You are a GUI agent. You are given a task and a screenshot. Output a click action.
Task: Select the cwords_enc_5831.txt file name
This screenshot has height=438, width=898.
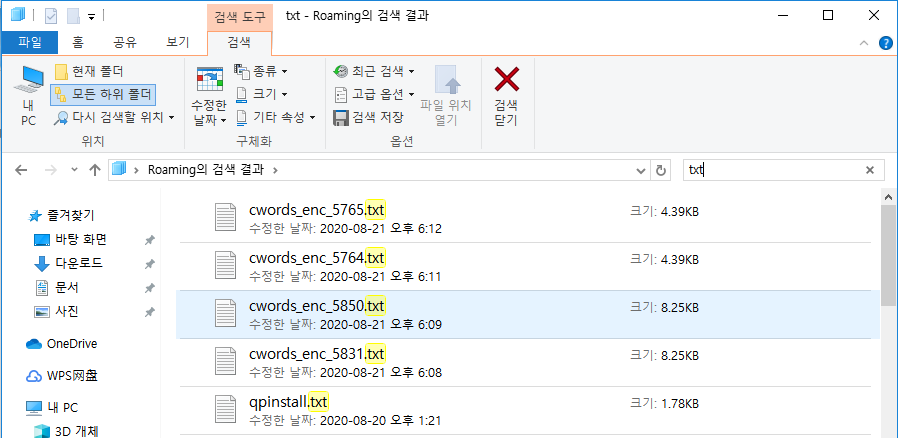pyautogui.click(x=317, y=354)
